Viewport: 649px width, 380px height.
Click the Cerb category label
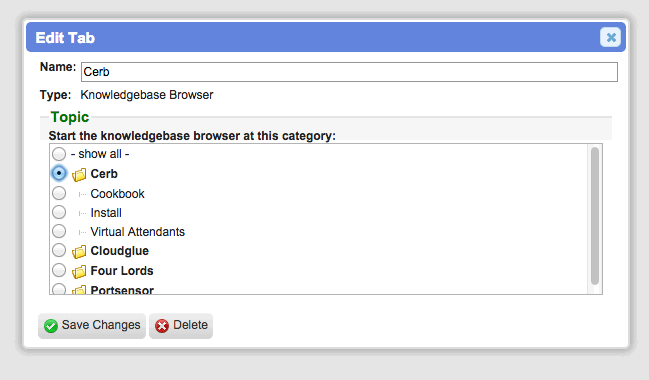(x=104, y=174)
